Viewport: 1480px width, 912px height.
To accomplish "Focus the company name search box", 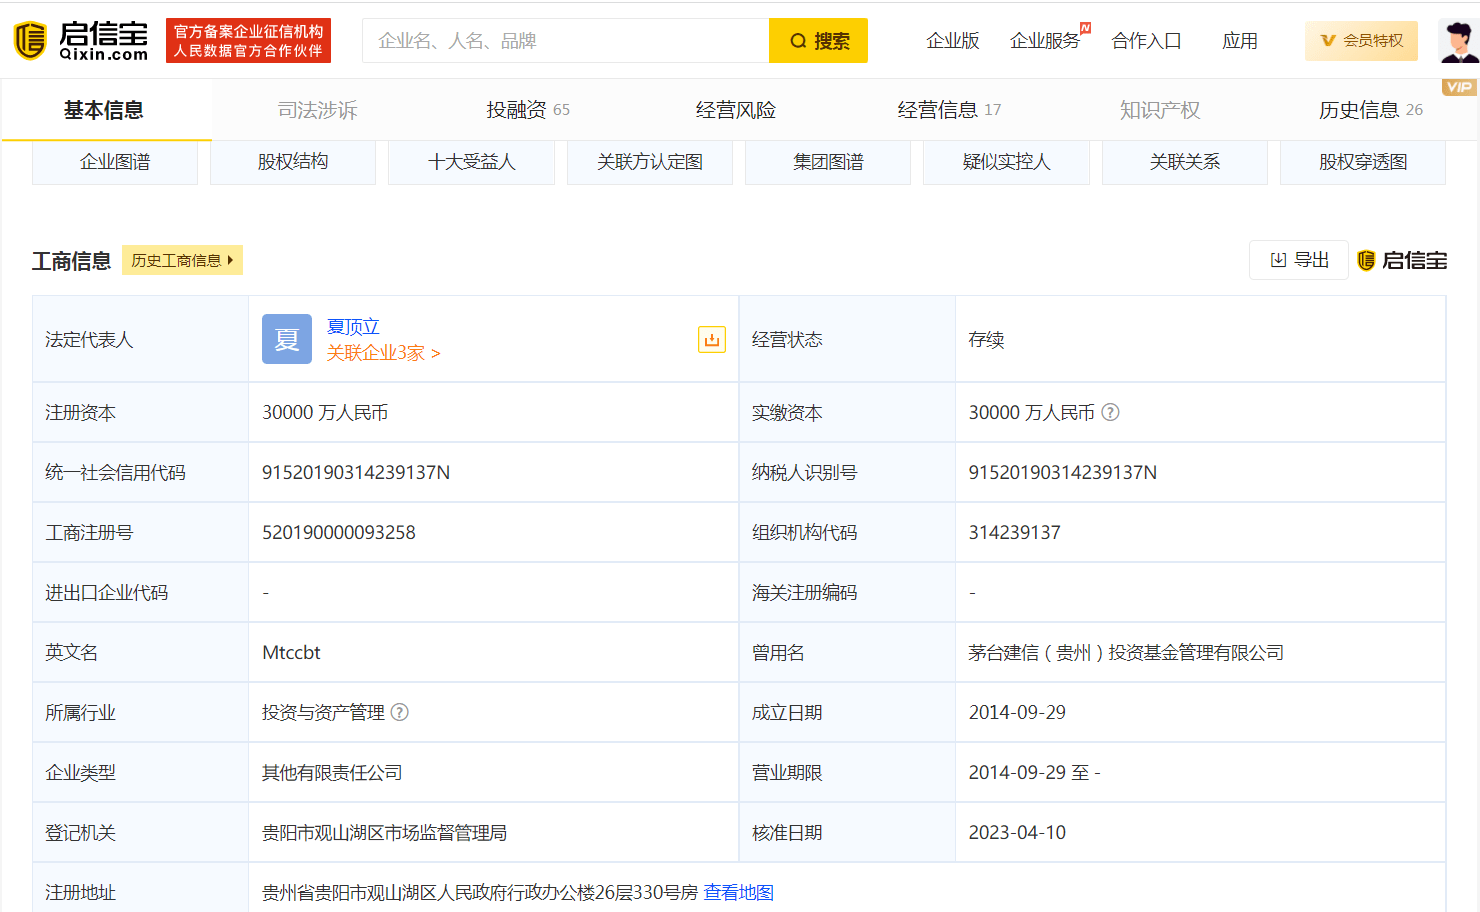I will click(566, 41).
